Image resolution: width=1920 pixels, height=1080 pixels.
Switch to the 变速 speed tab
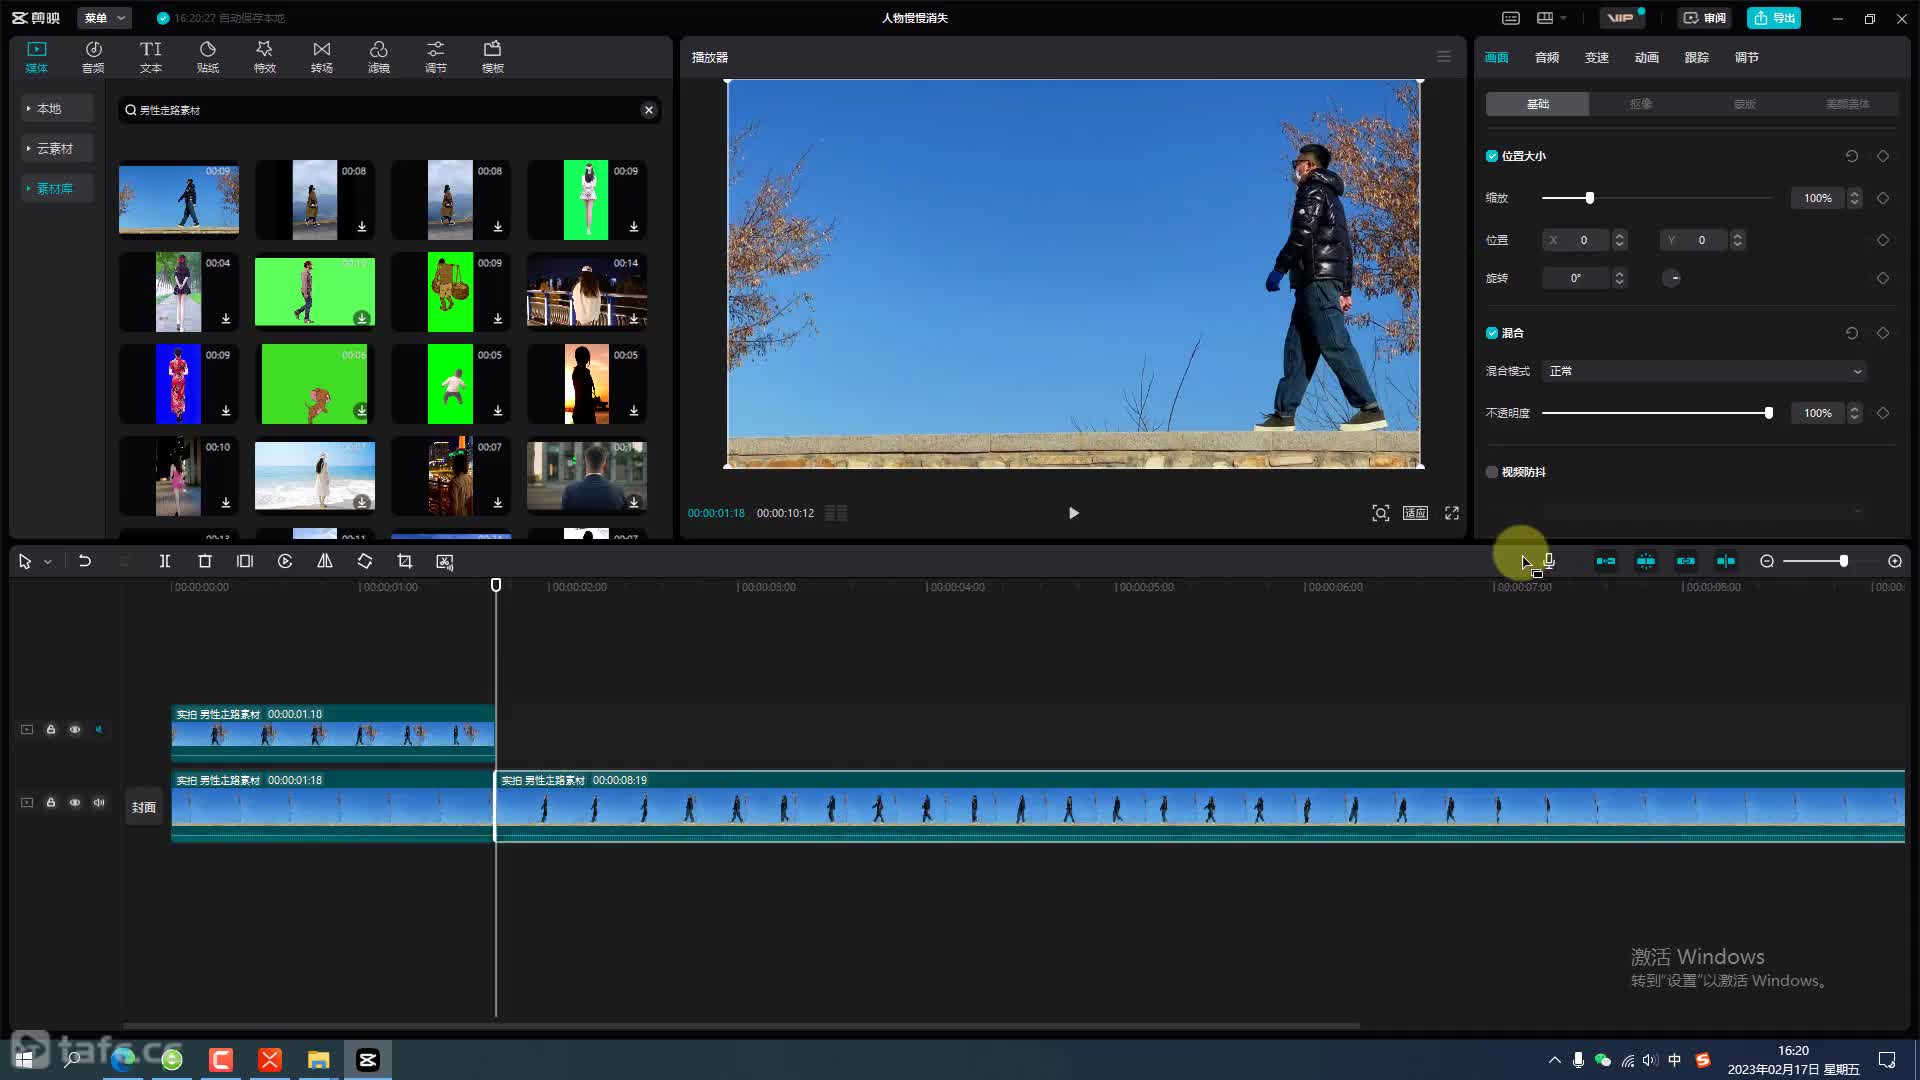point(1597,58)
